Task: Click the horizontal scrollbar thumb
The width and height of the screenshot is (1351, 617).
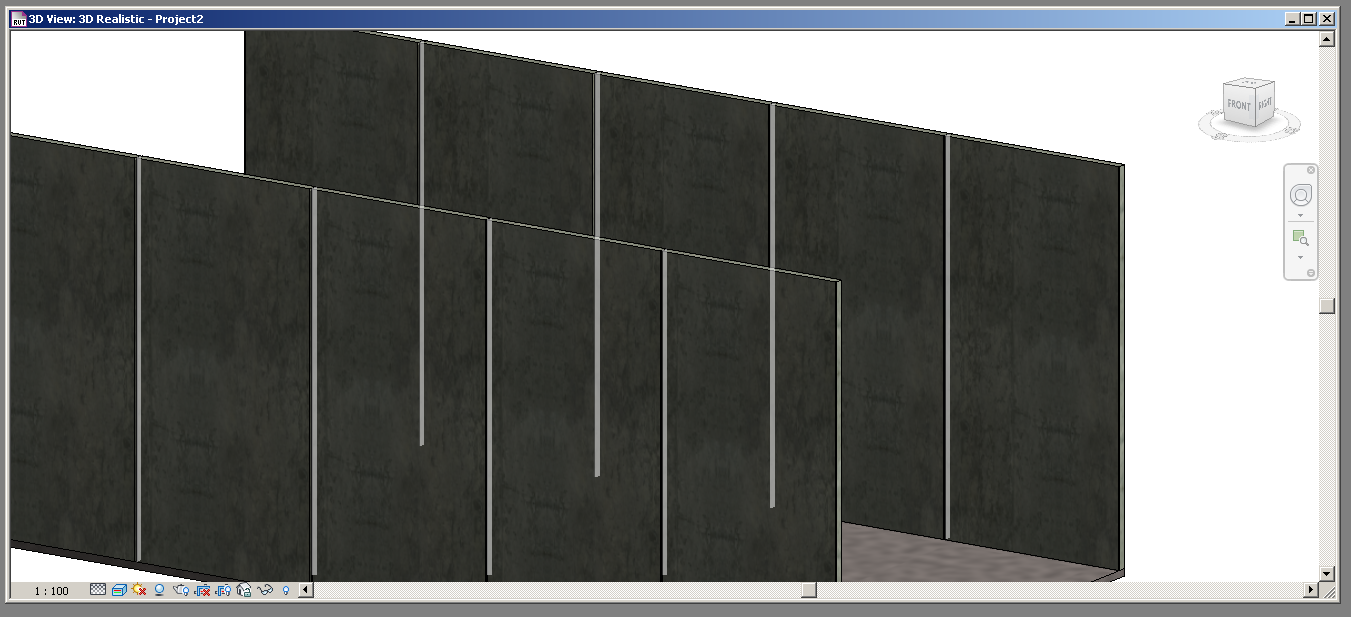Action: [809, 590]
